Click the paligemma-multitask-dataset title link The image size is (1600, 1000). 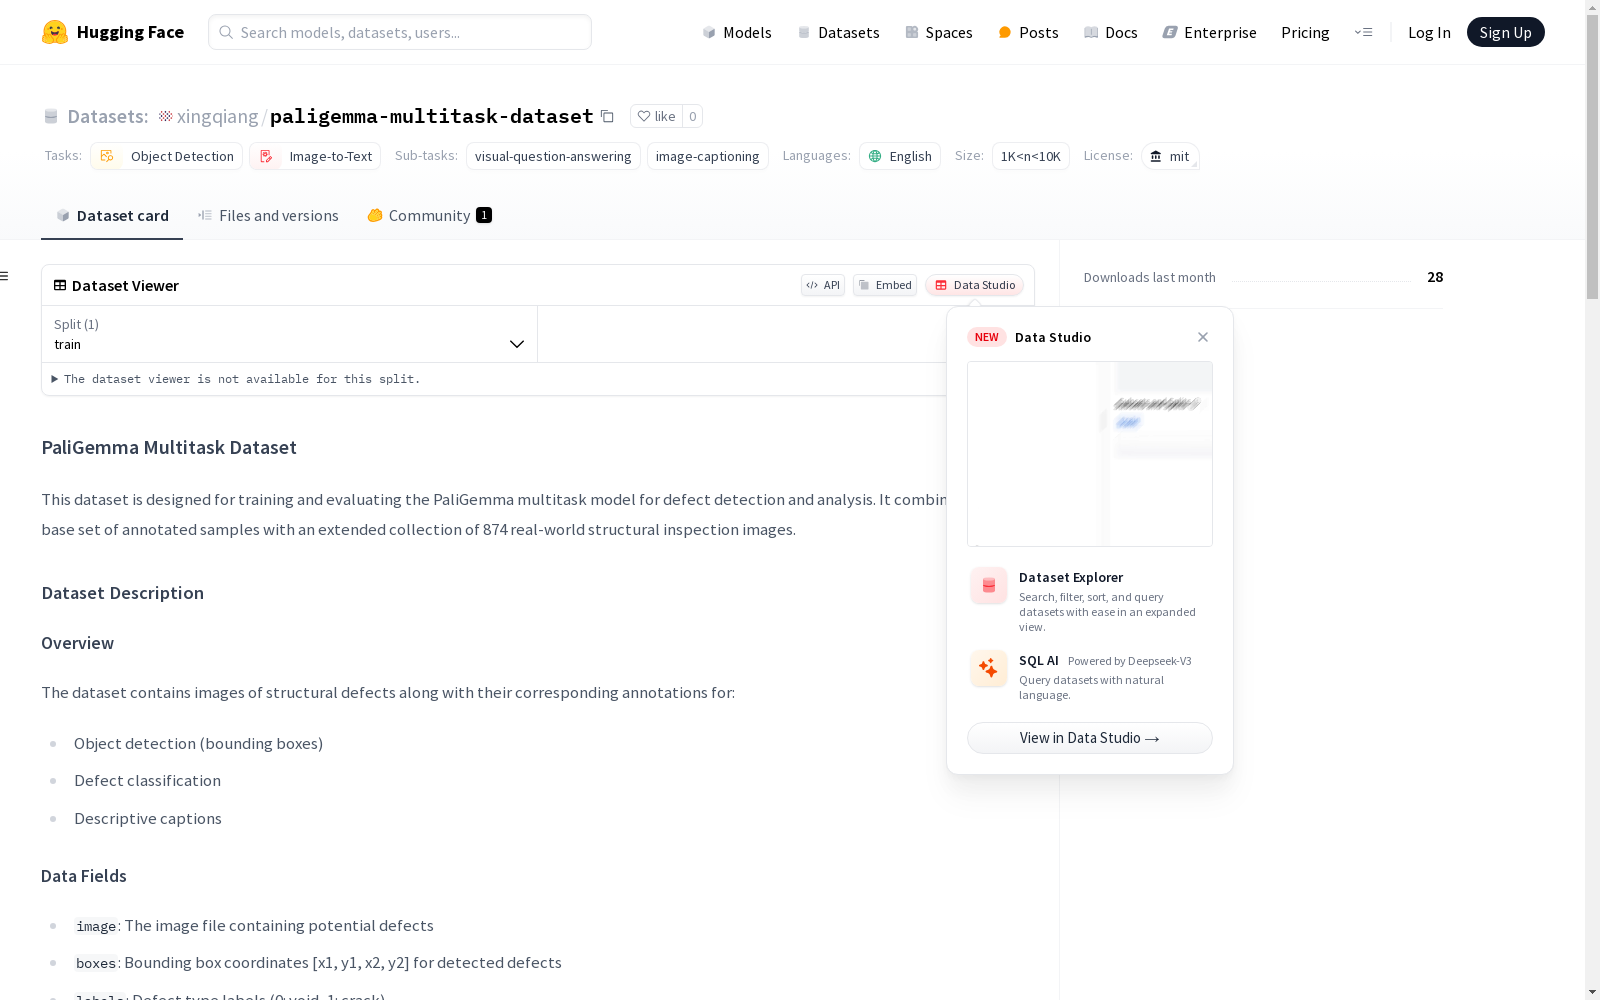432,116
